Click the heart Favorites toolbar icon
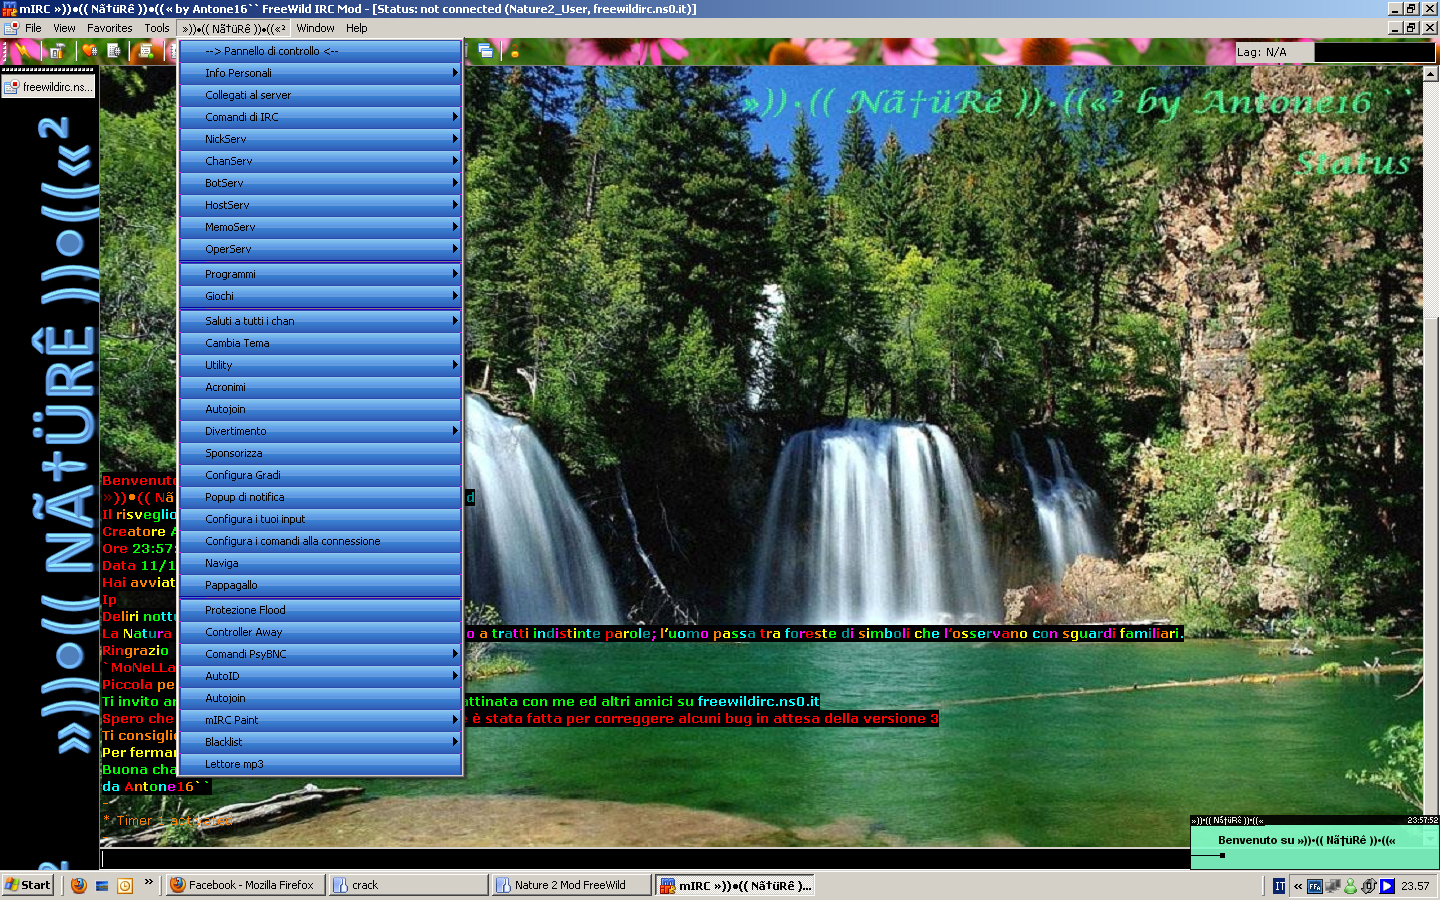Viewport: 1440px width, 900px height. pos(90,51)
